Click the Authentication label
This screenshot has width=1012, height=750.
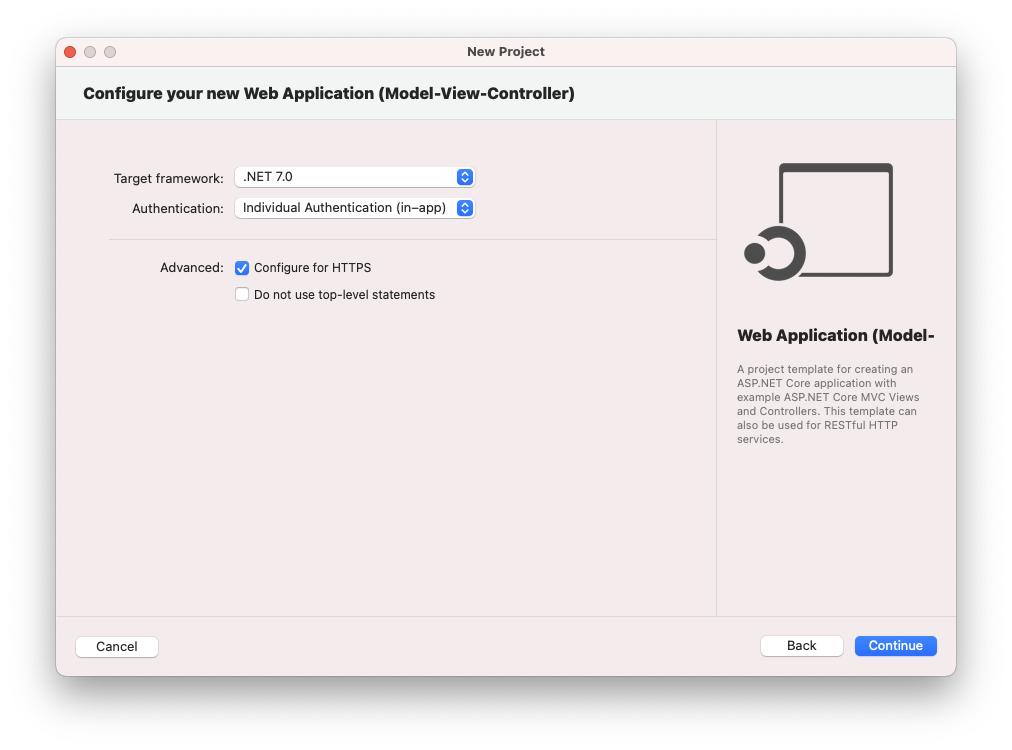coord(177,208)
